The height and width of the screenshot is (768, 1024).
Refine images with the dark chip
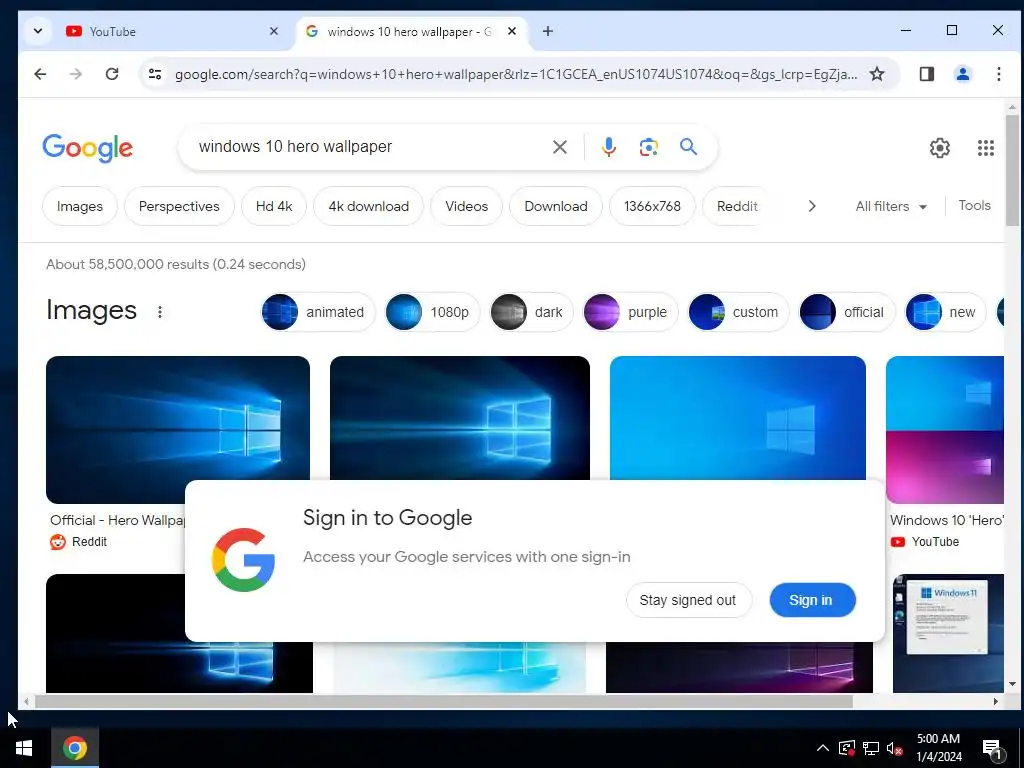pos(531,312)
